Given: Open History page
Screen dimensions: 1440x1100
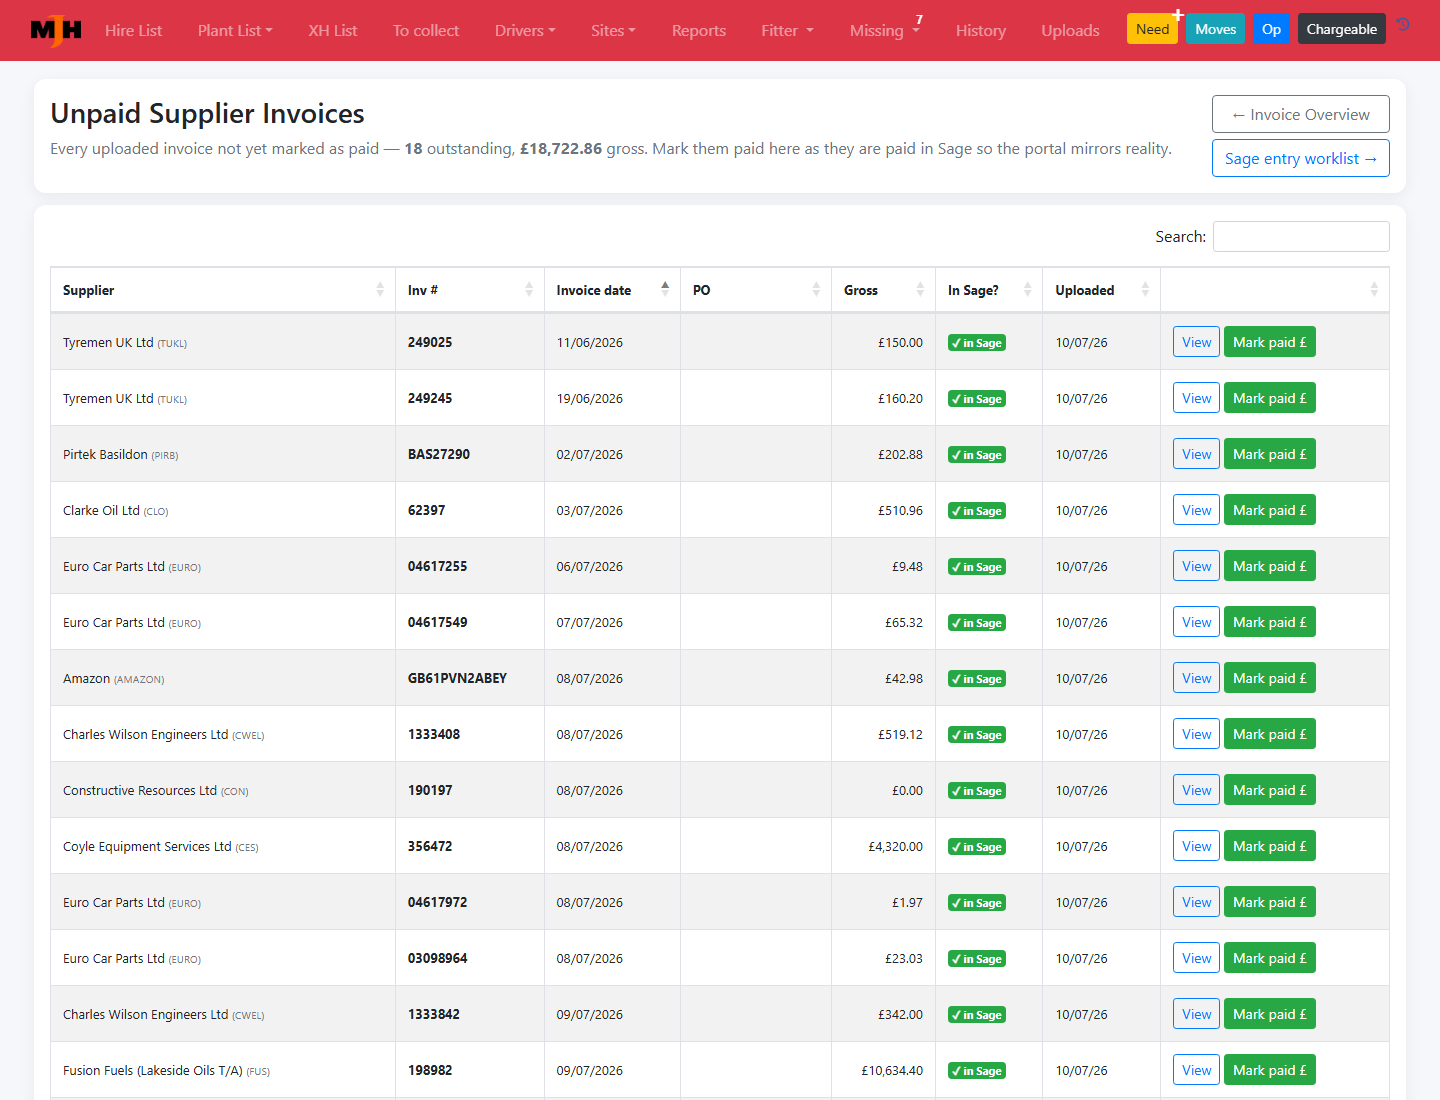Looking at the screenshot, I should 981,31.
